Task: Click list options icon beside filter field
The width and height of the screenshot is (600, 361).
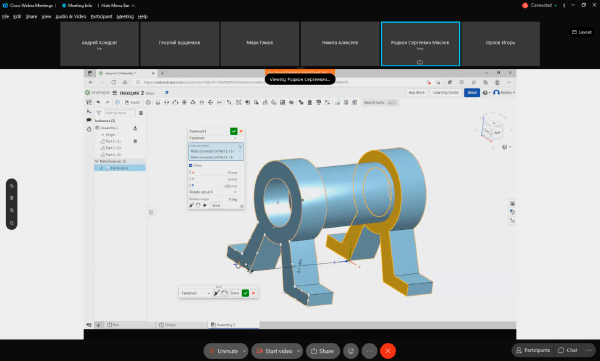Action: point(141,113)
